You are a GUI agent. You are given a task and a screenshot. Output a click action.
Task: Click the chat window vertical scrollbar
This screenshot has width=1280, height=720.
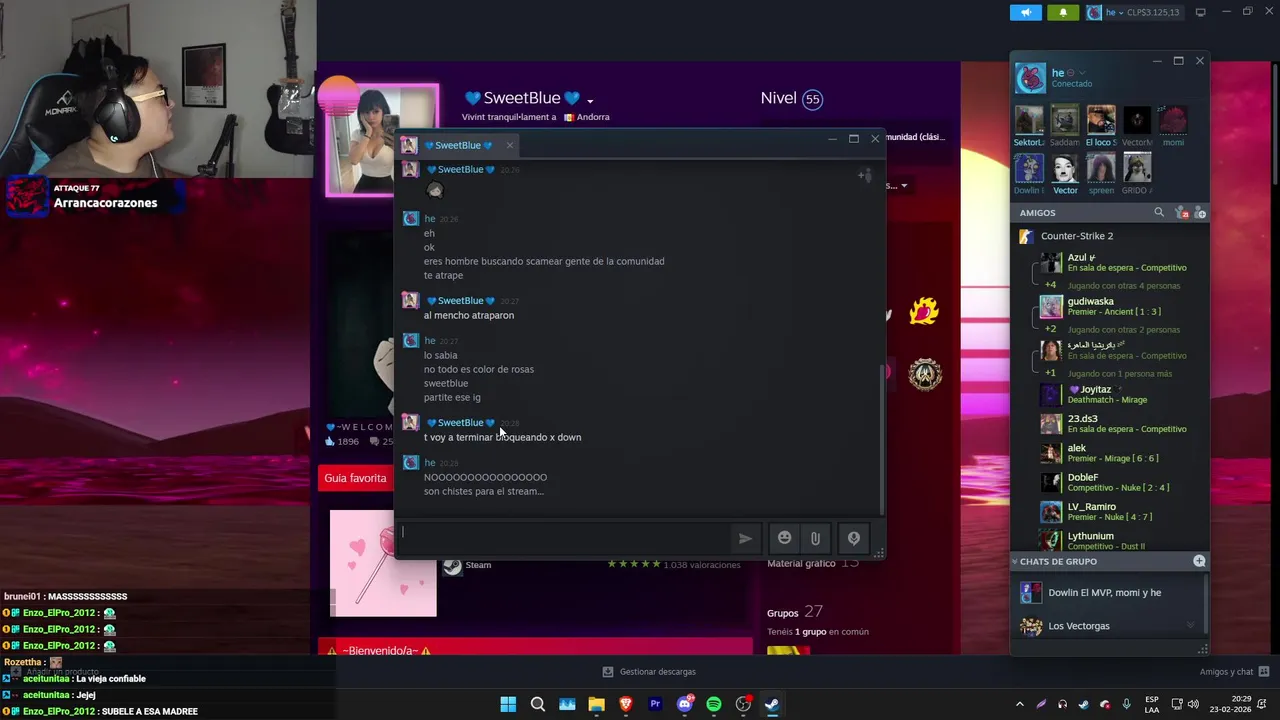[x=880, y=438]
